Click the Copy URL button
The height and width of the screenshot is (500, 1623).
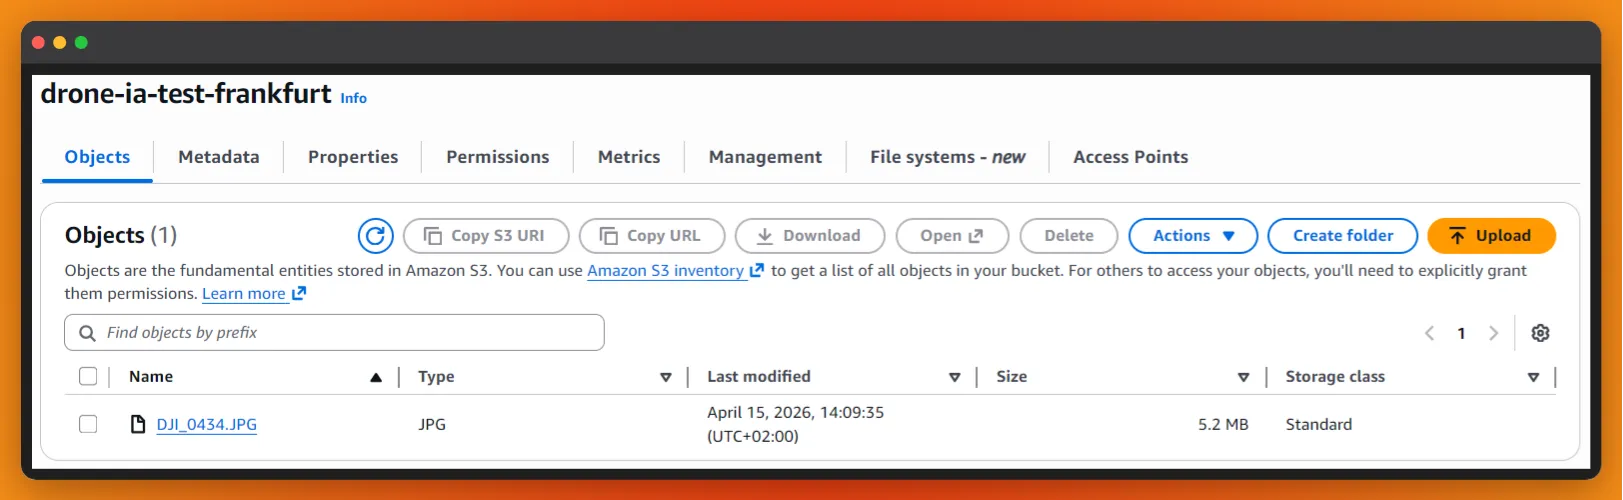(x=652, y=236)
